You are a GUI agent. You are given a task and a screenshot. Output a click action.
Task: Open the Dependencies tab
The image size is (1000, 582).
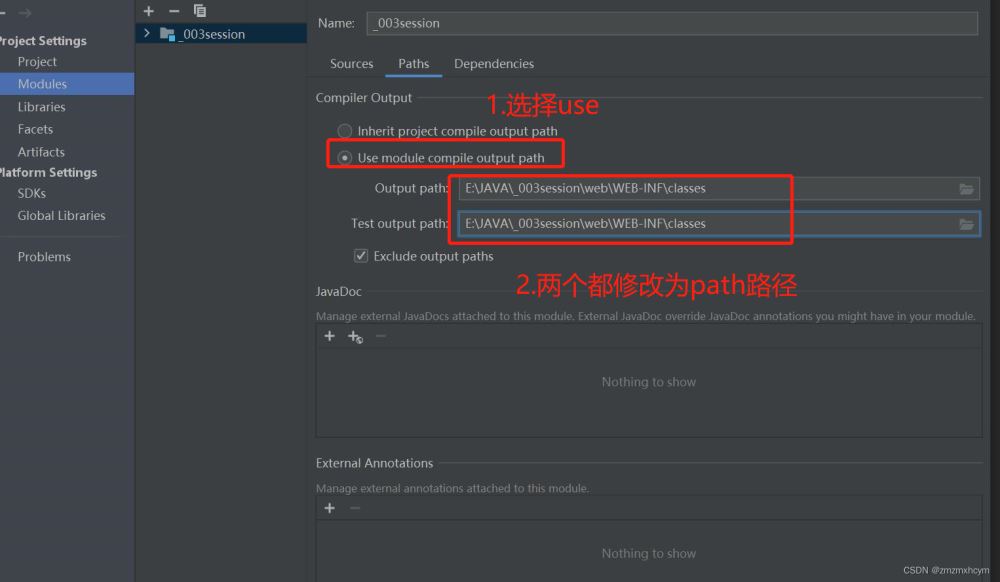(493, 64)
